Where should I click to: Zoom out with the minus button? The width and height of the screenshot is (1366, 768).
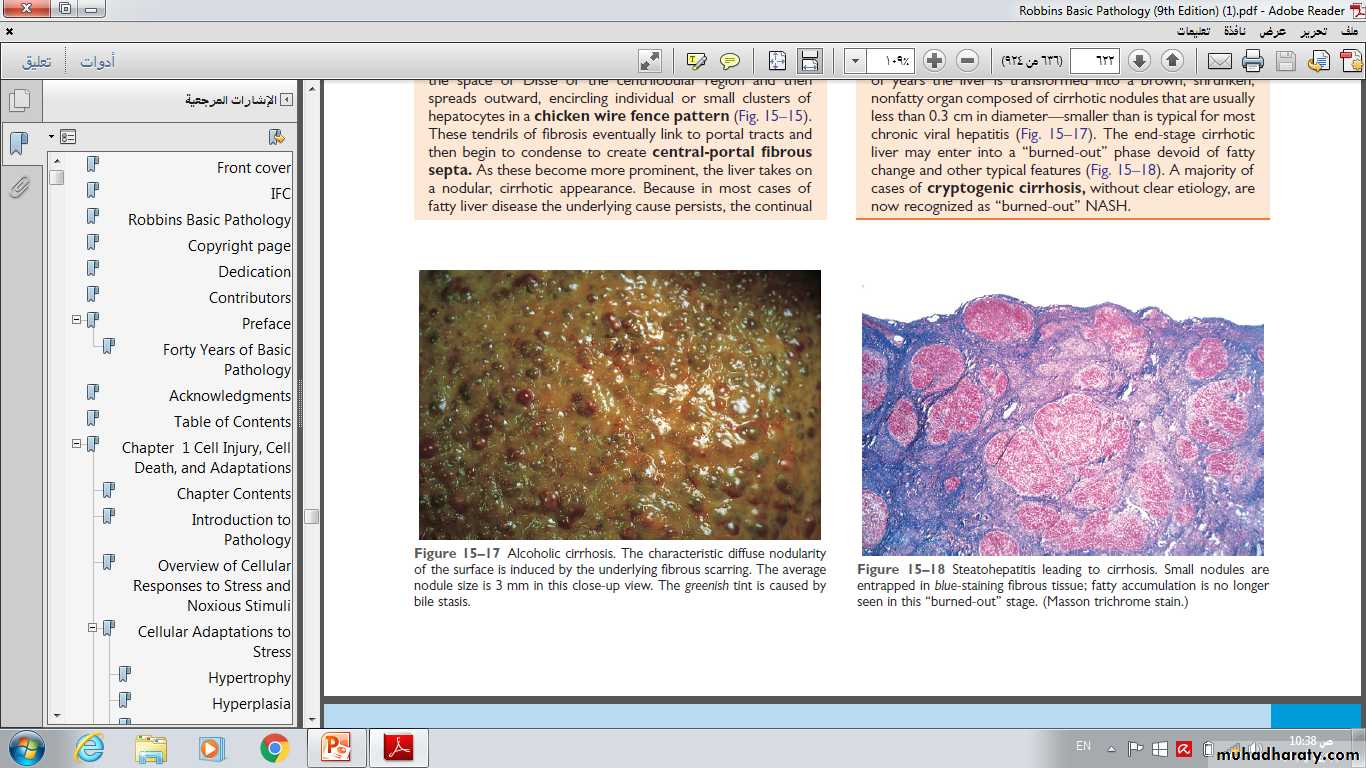coord(967,61)
